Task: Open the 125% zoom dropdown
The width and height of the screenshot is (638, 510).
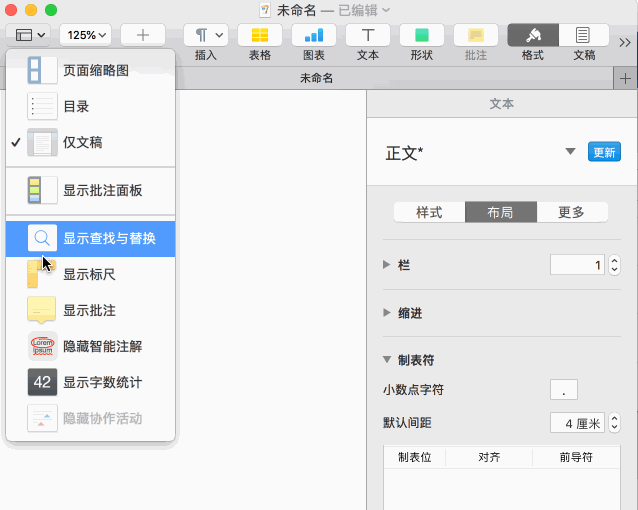Action: 85,34
